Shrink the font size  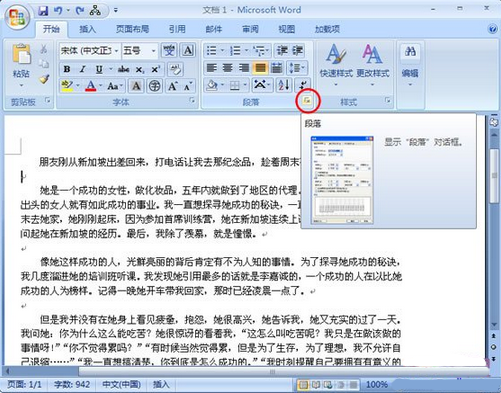pyautogui.click(x=188, y=86)
